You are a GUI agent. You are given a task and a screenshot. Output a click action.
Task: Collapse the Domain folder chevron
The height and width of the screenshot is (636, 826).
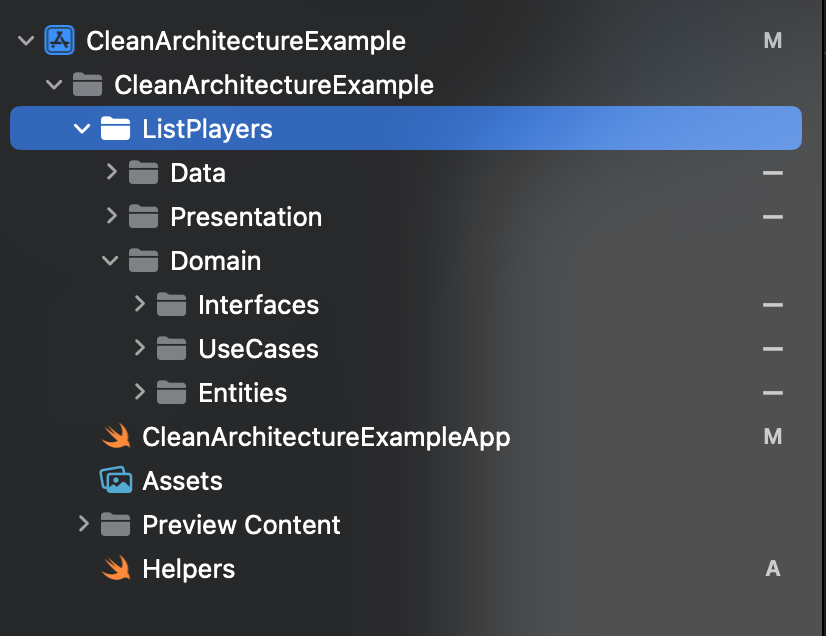(x=110, y=260)
